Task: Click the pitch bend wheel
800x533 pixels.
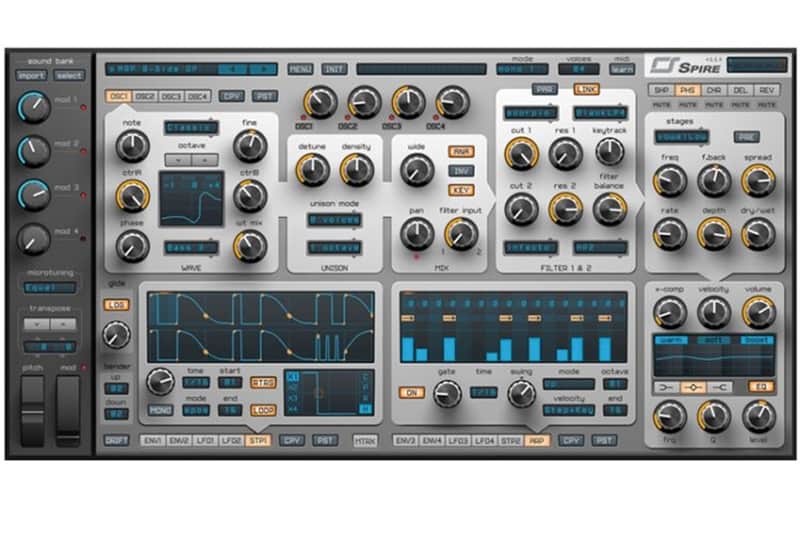Action: [x=32, y=411]
